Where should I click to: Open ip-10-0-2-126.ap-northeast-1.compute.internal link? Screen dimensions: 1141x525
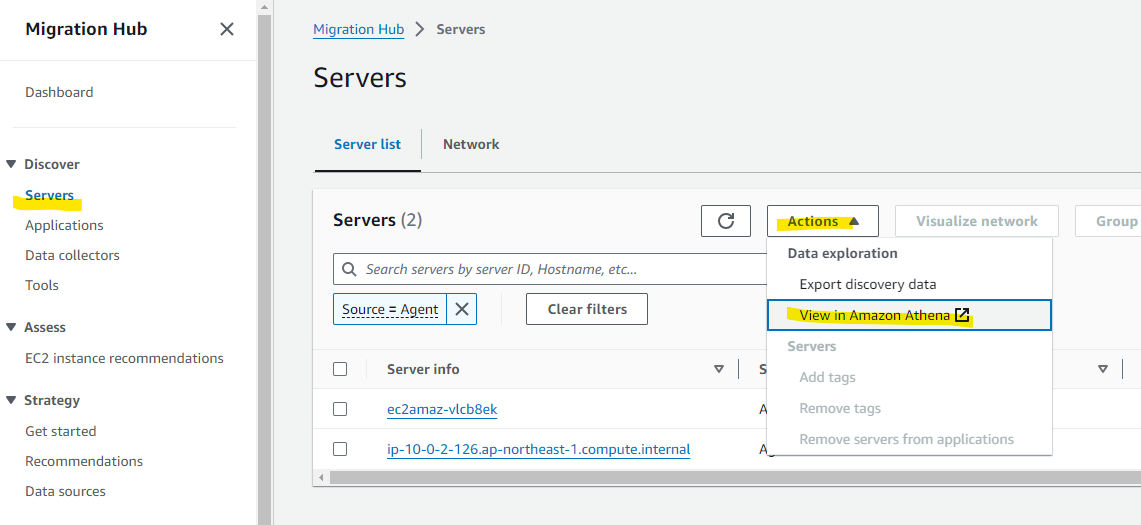click(538, 449)
